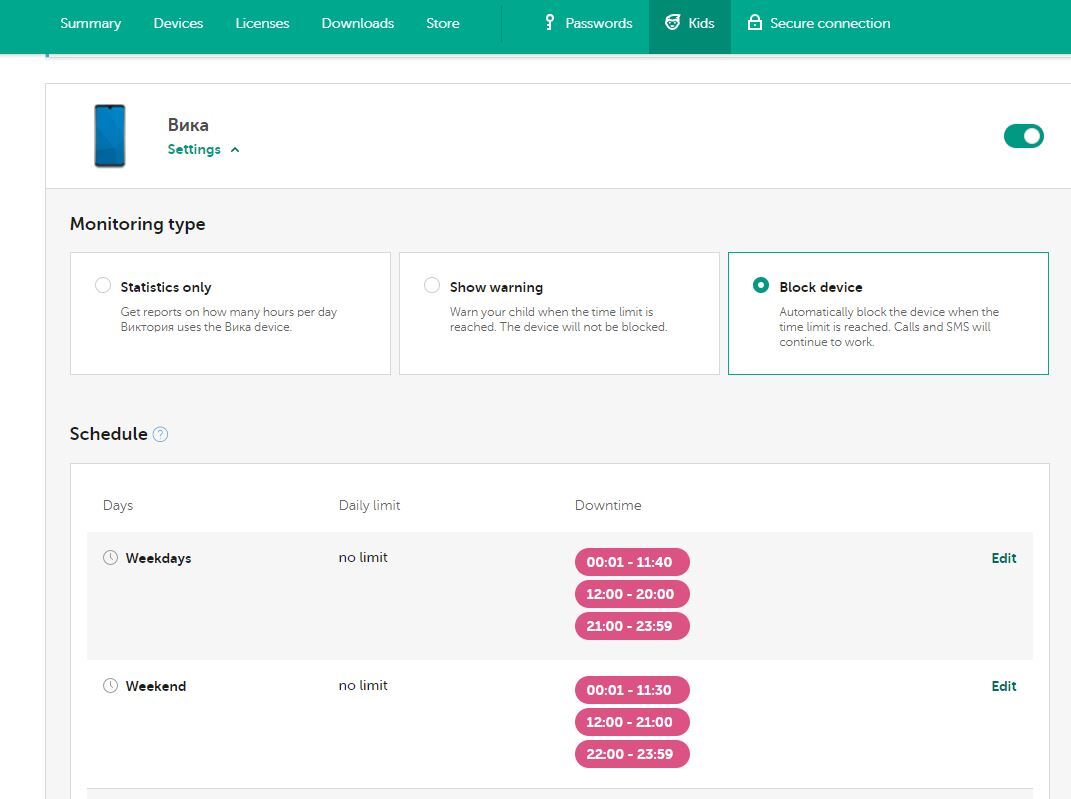Turn off the Вика device monitoring switch
This screenshot has width=1071, height=799.
pyautogui.click(x=1023, y=136)
